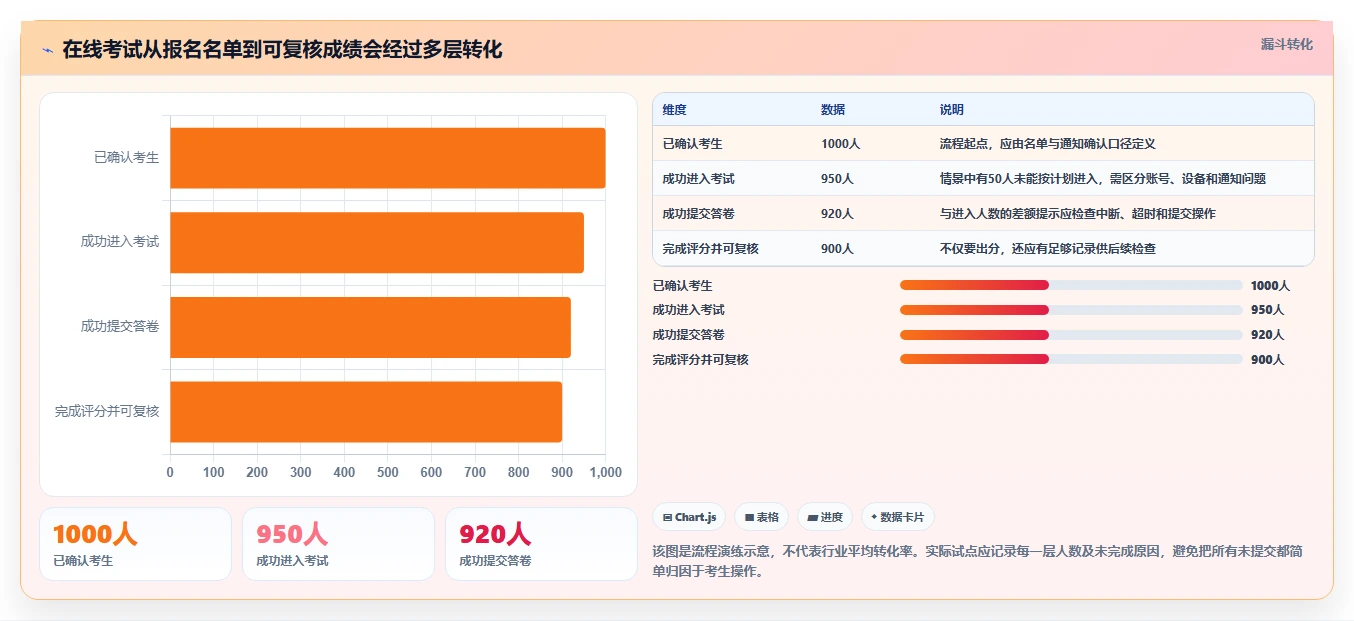Click the 成功进入考试 cell in the table

[x=698, y=179]
